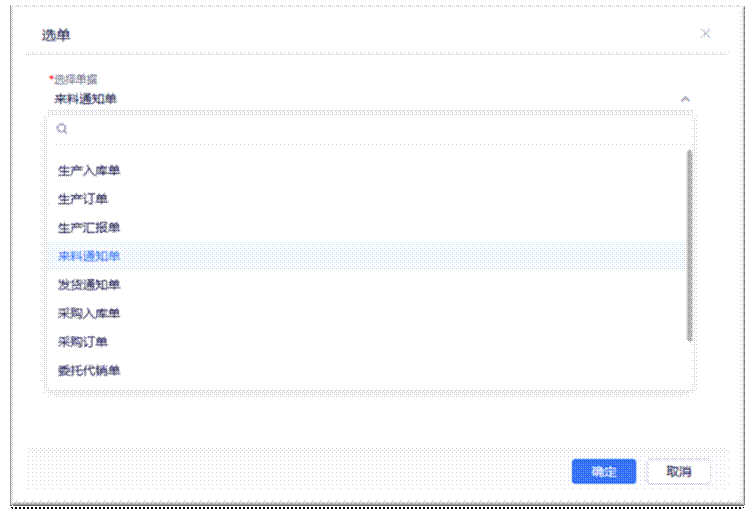Image resolution: width=755 pixels, height=519 pixels.
Task: Pick 生产汇报单 in the dropdown list
Action: coord(89,228)
